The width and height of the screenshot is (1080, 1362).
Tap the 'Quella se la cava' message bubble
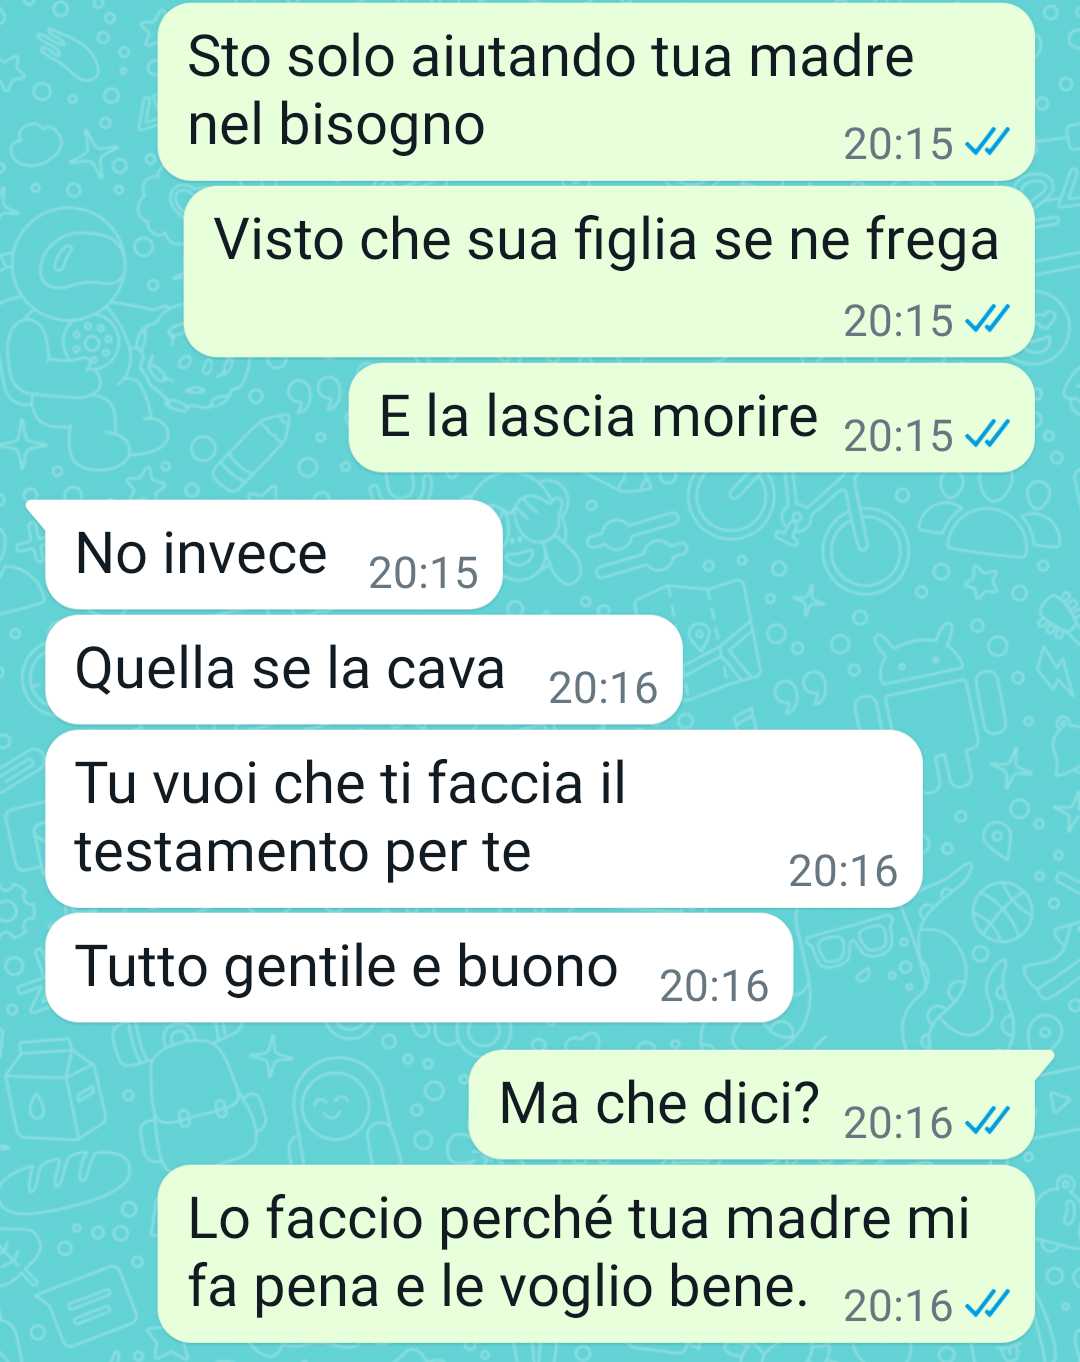[x=364, y=670]
